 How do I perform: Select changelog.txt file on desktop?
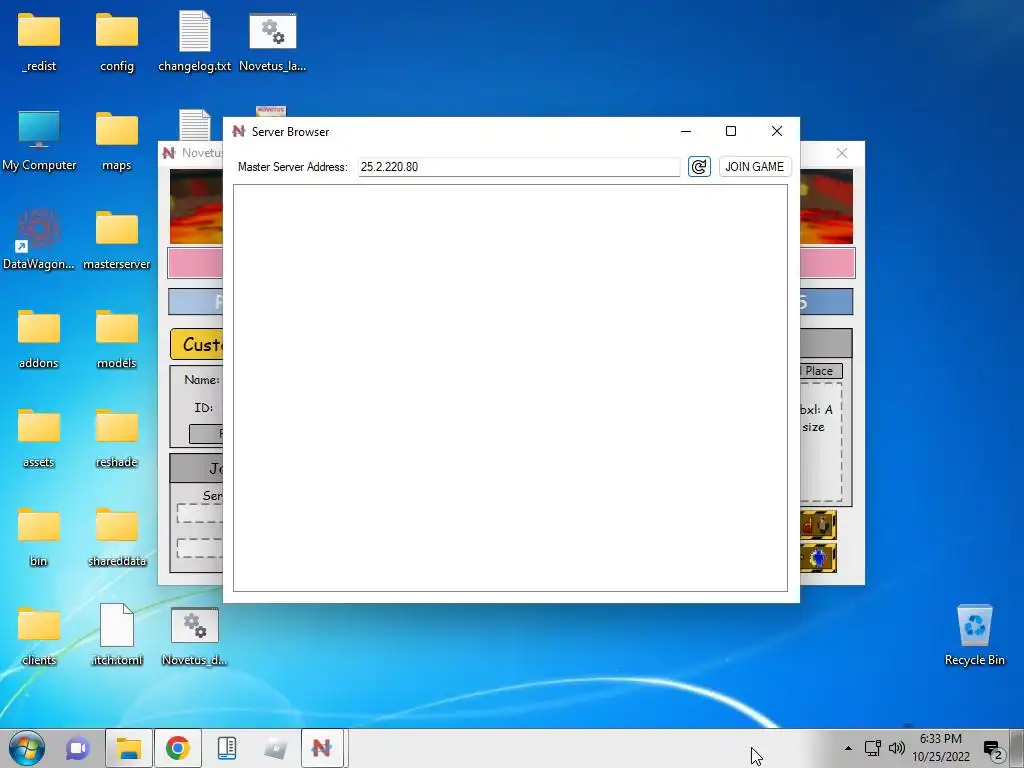195,41
